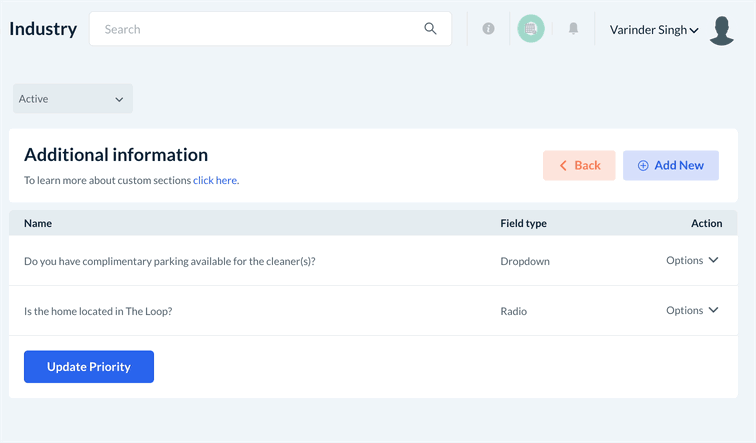Expand Options for the parking question

point(692,261)
